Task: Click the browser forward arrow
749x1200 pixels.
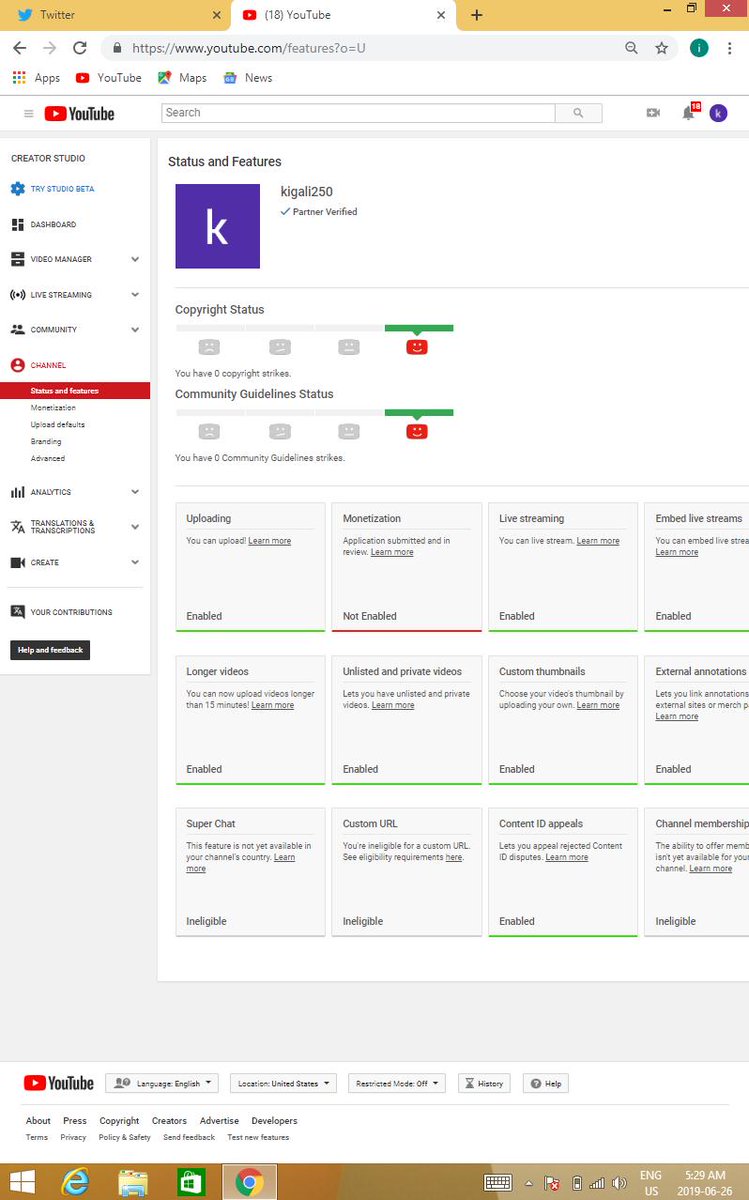Action: (x=50, y=47)
